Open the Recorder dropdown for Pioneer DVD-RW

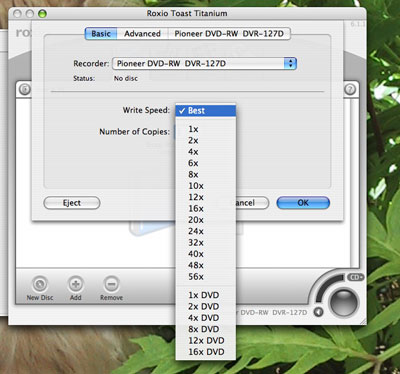pyautogui.click(x=204, y=63)
